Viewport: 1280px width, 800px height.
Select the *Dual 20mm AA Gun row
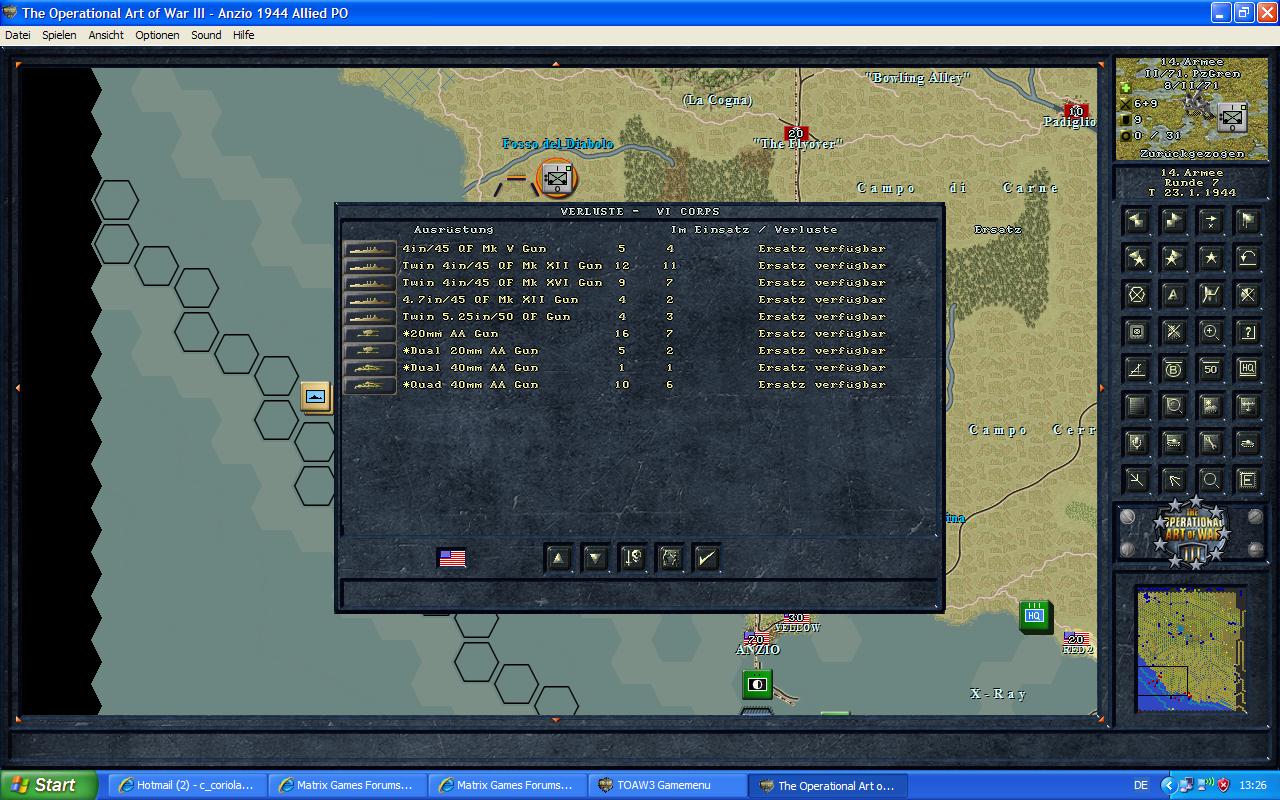click(x=640, y=351)
